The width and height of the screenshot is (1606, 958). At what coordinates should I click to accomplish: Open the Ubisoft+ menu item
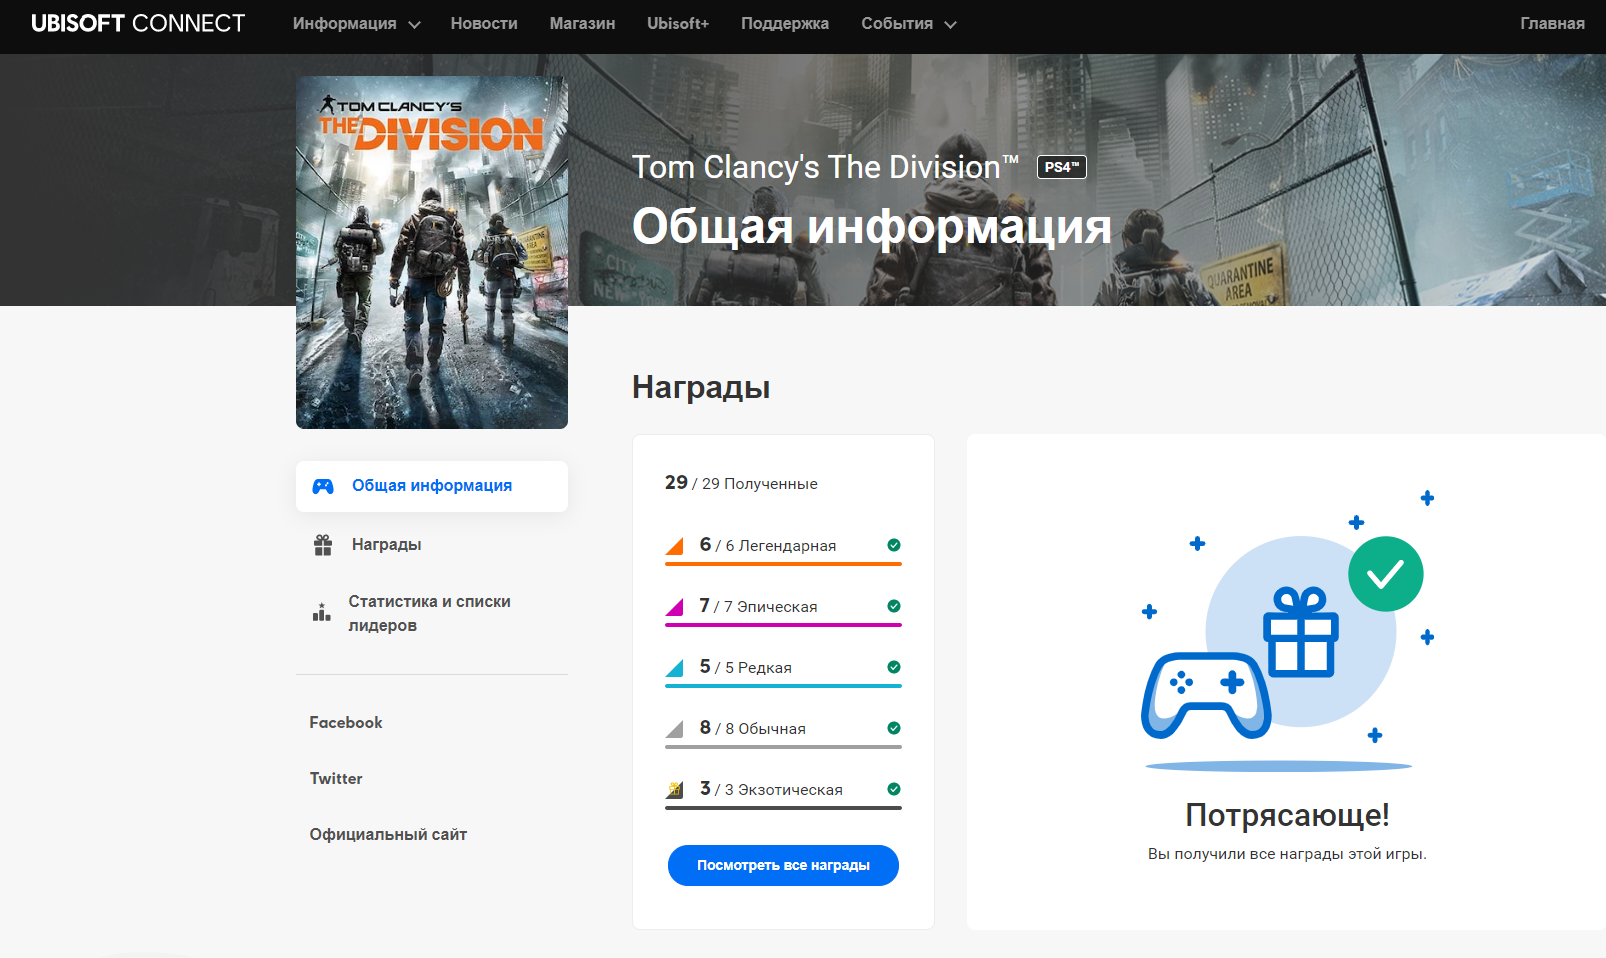(678, 23)
